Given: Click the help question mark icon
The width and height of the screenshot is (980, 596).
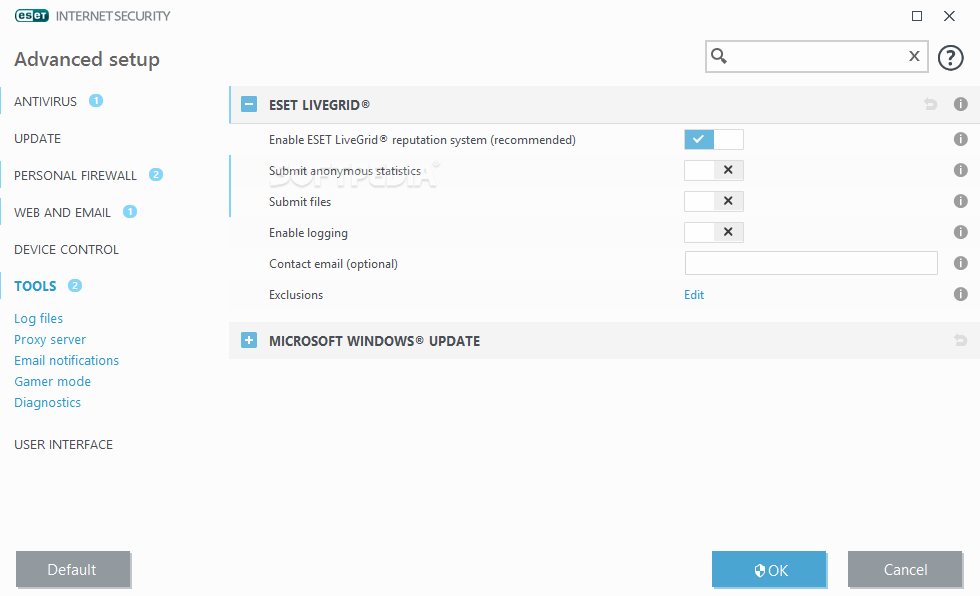Looking at the screenshot, I should click(950, 57).
